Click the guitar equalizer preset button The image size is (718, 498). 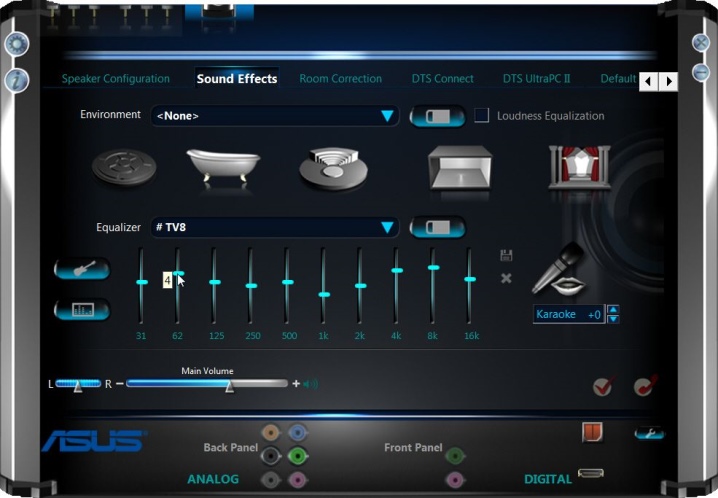click(82, 269)
